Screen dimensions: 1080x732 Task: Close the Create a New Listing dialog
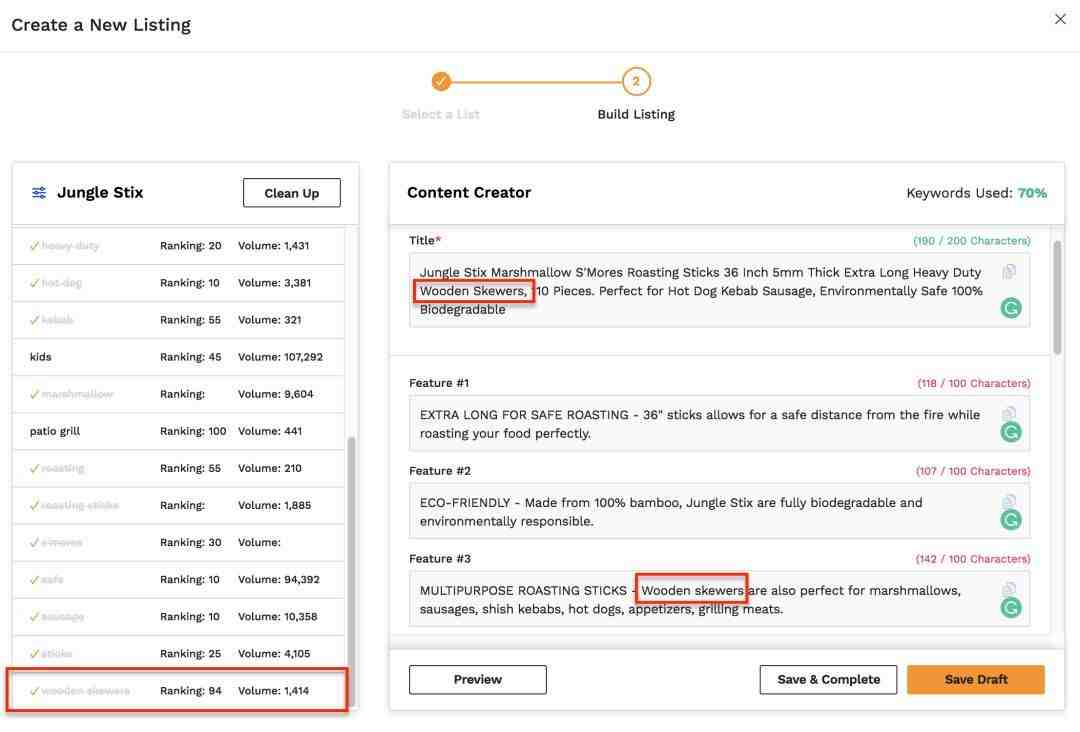[1060, 19]
